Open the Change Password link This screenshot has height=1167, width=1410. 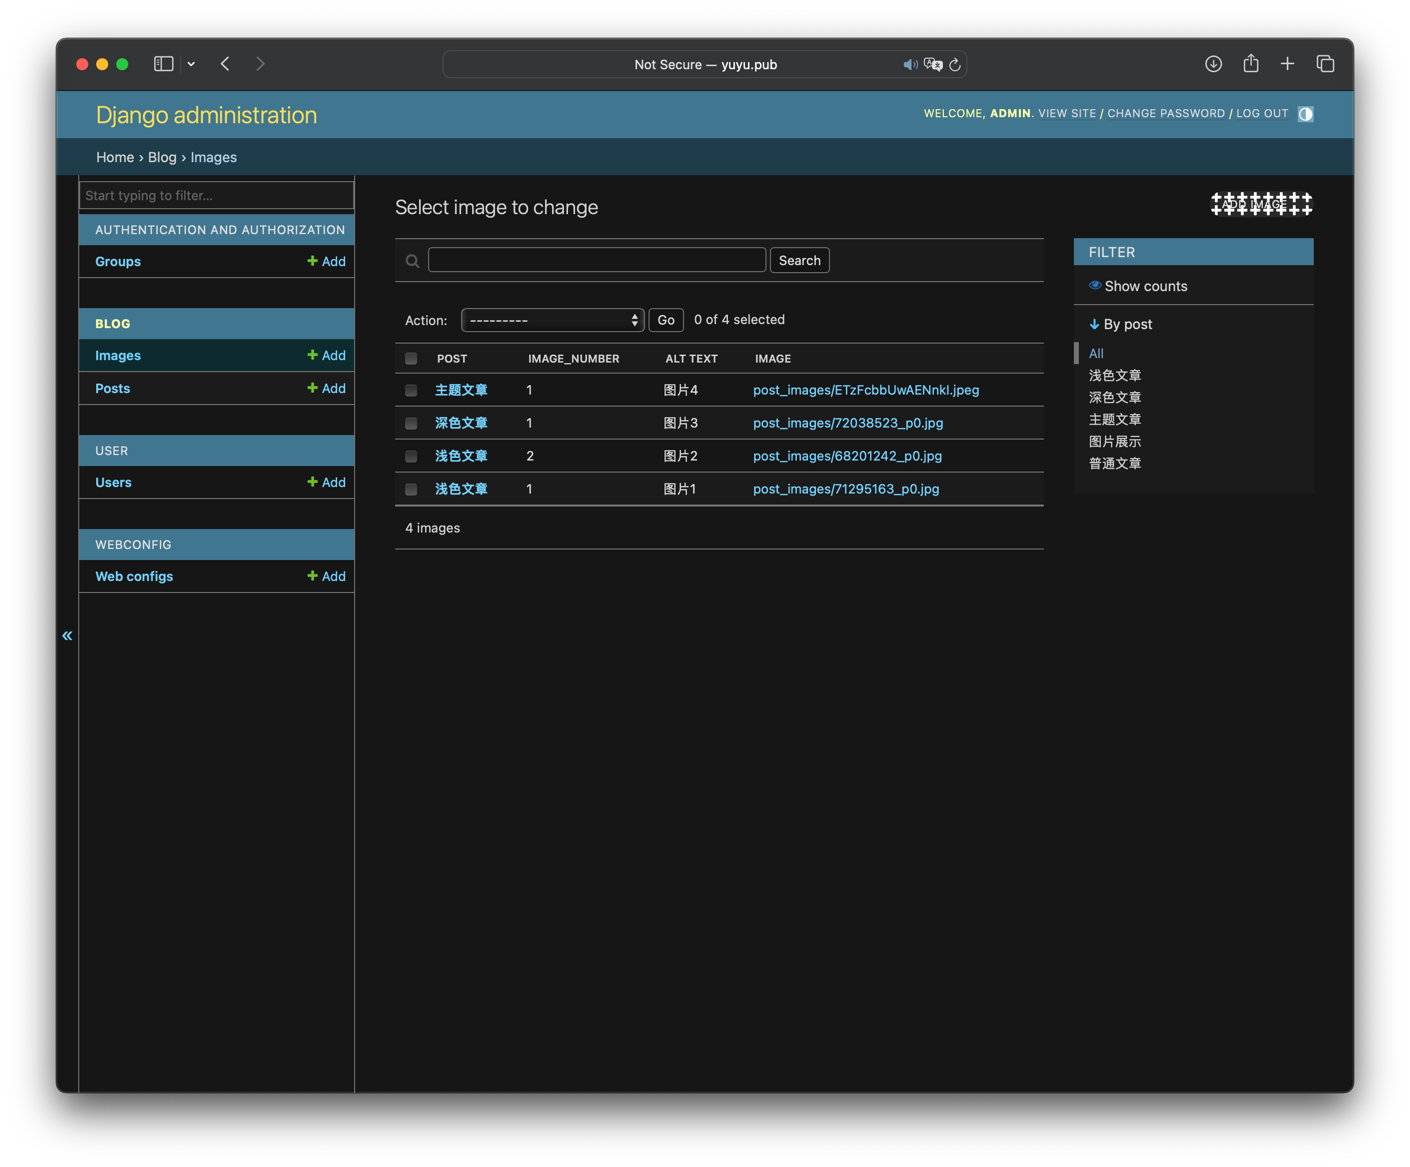coord(1166,114)
